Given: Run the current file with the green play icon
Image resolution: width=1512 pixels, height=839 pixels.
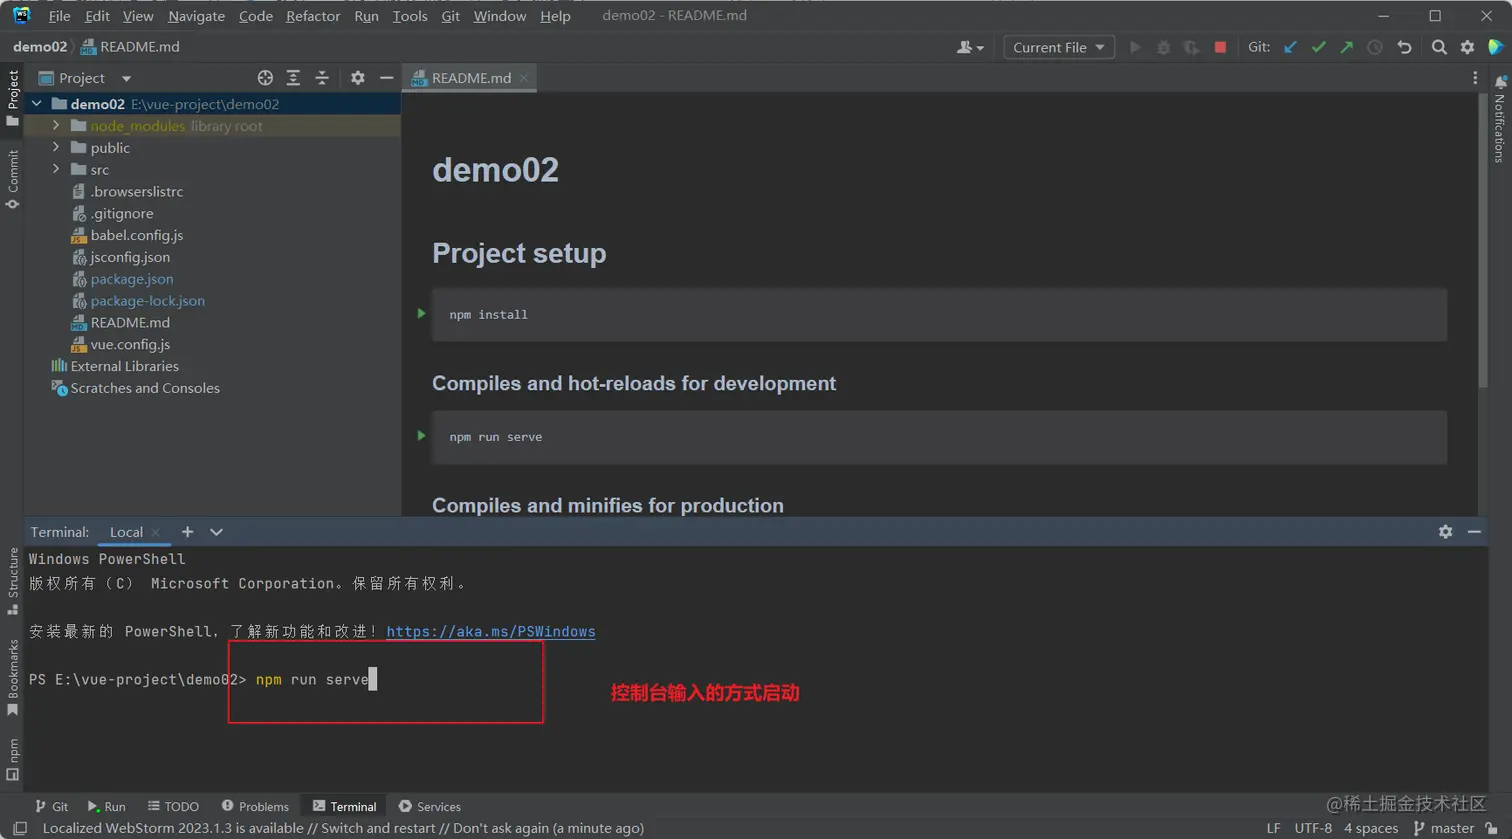Looking at the screenshot, I should tap(1135, 47).
